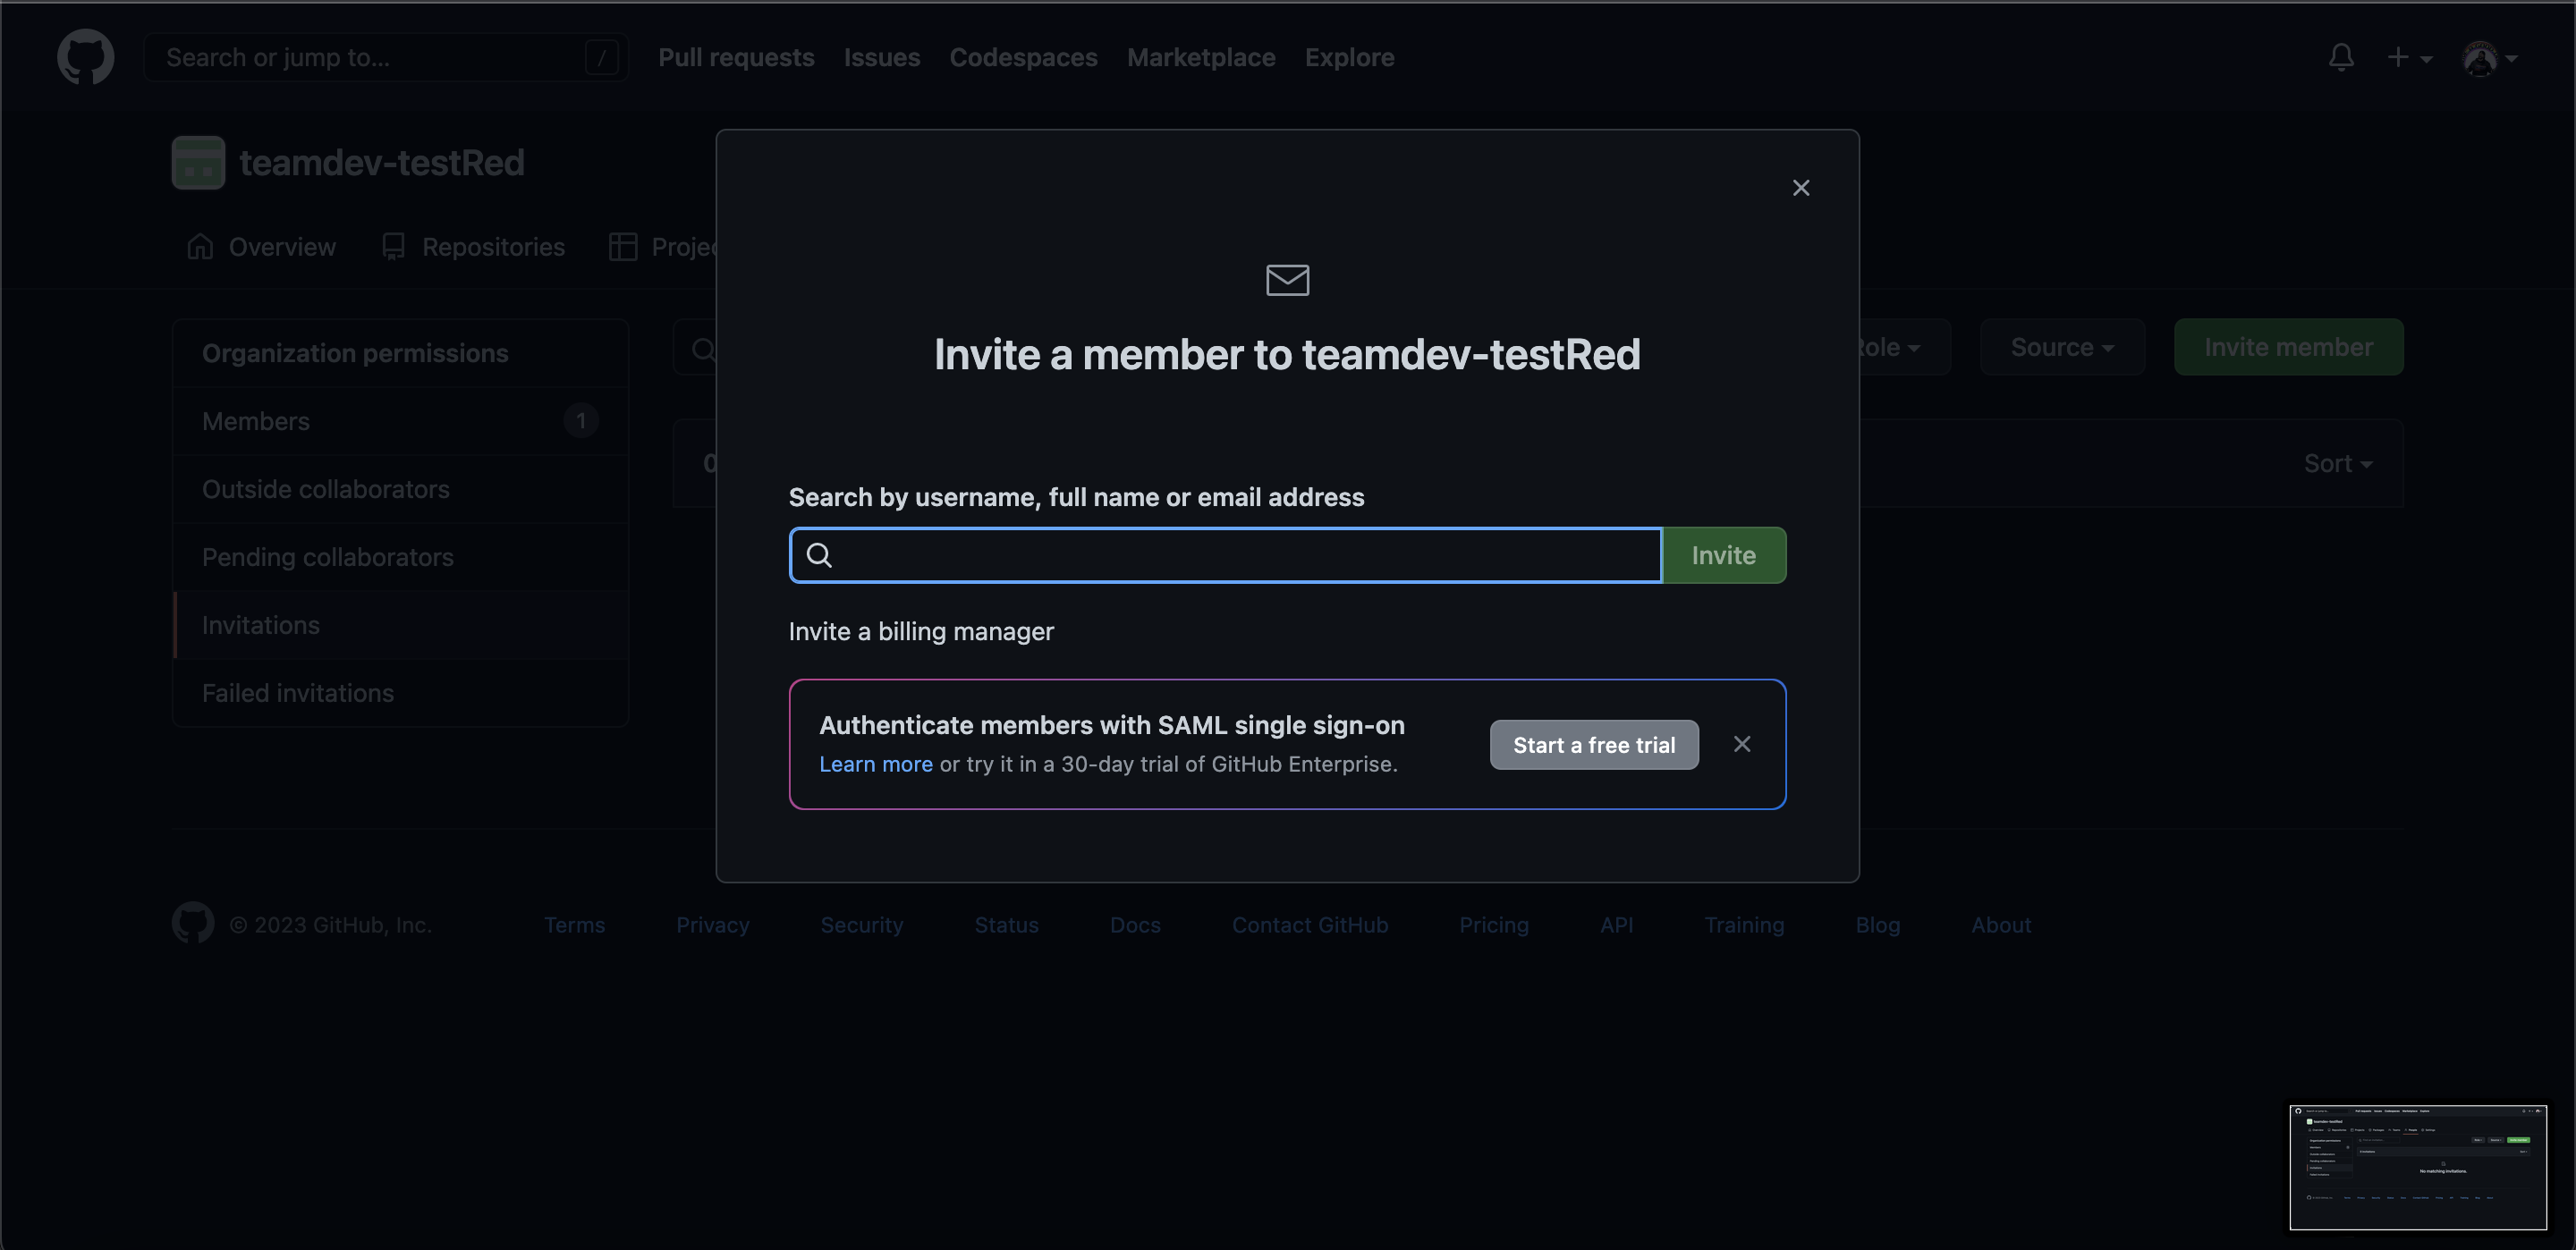The image size is (2576, 1250).
Task: Start a free trial of GitHub Enterprise
Action: 1593,744
